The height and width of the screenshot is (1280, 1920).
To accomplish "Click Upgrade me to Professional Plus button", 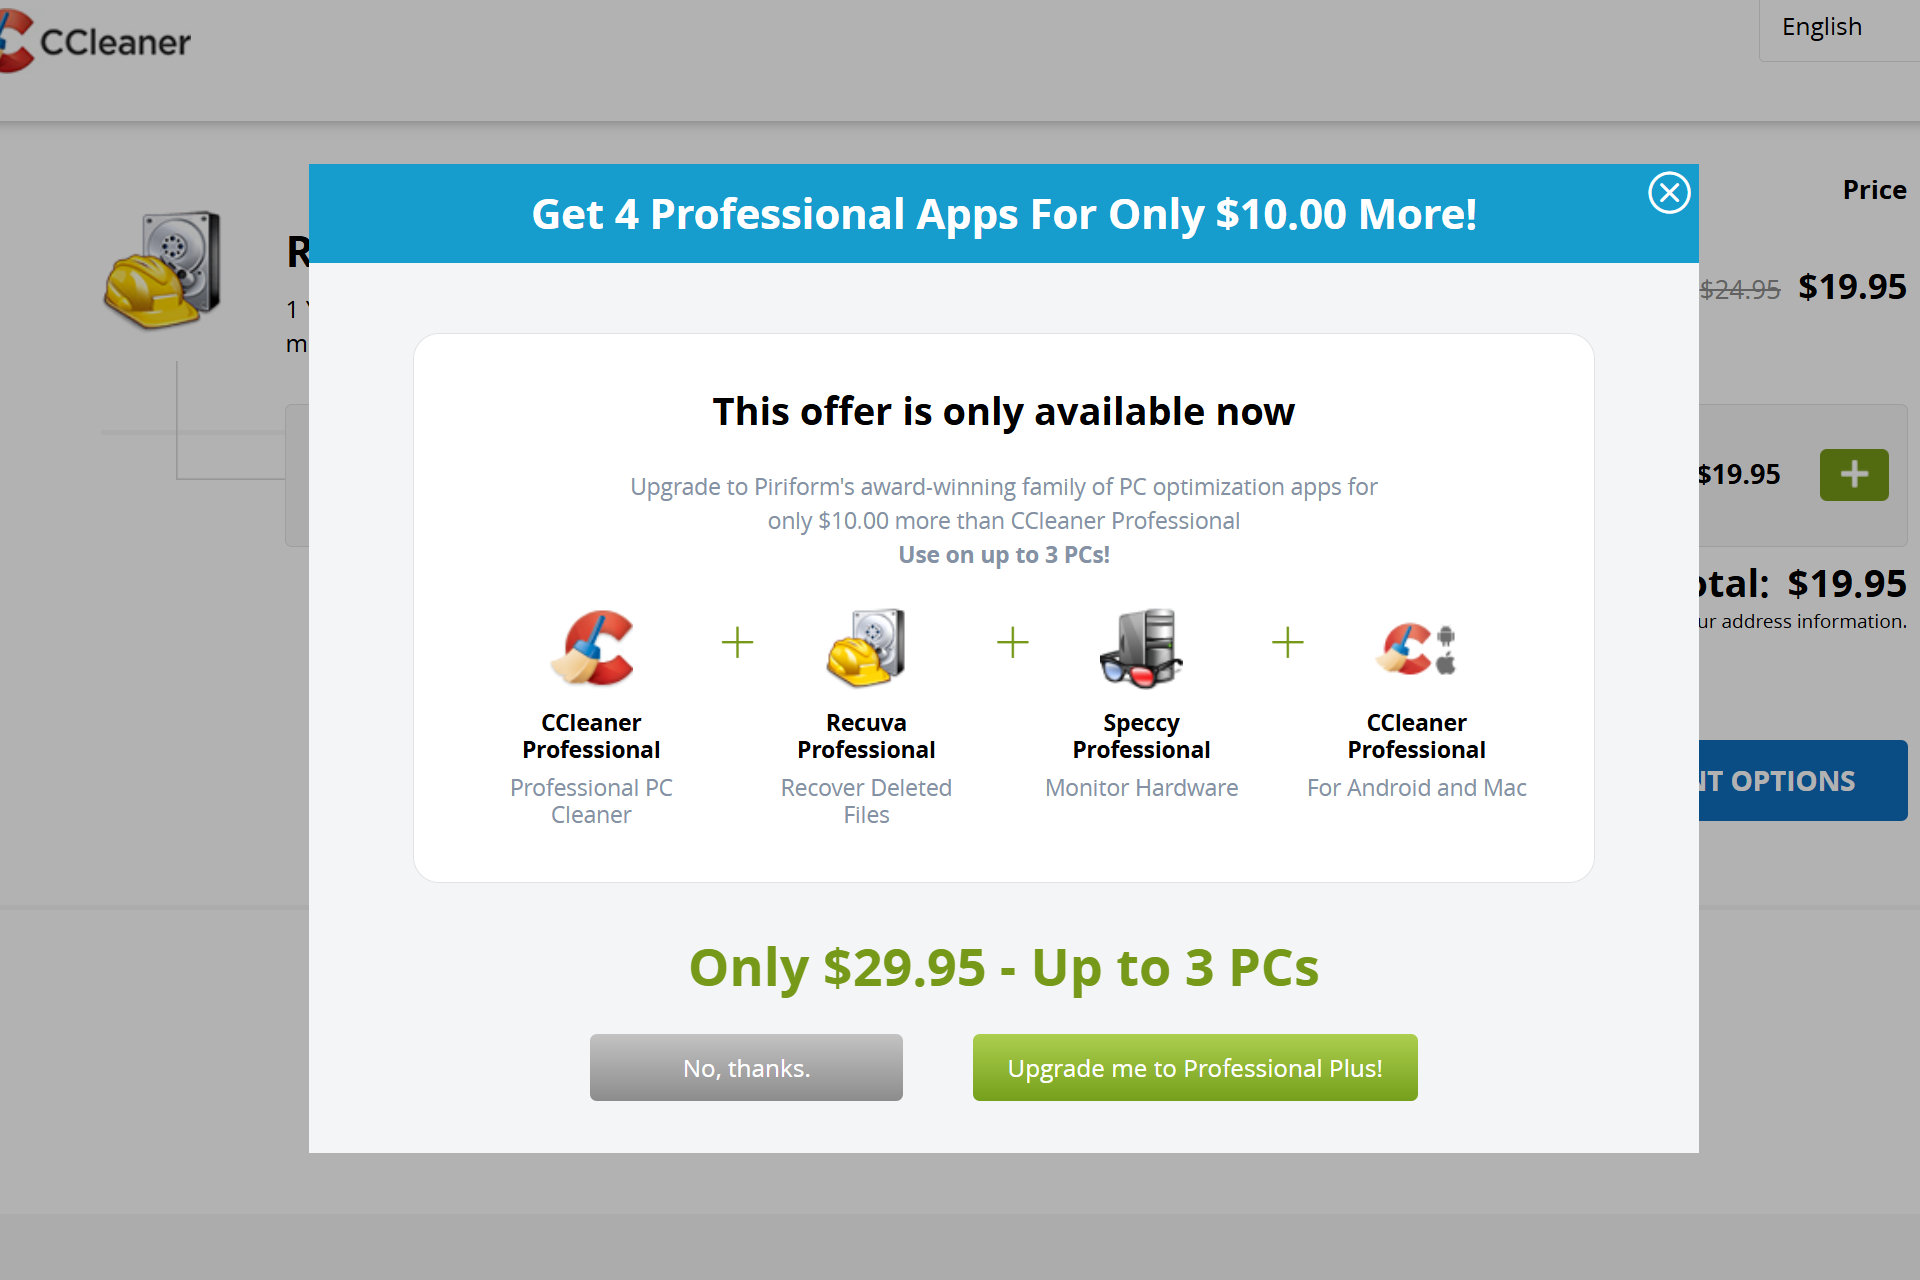I will (x=1194, y=1066).
